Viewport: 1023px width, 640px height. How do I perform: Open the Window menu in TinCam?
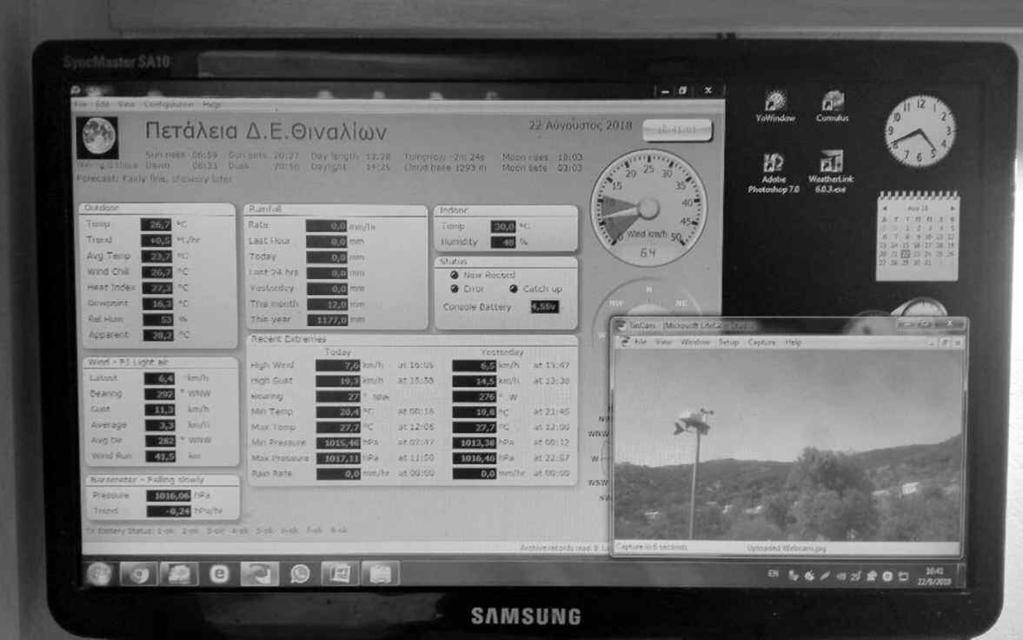(695, 342)
